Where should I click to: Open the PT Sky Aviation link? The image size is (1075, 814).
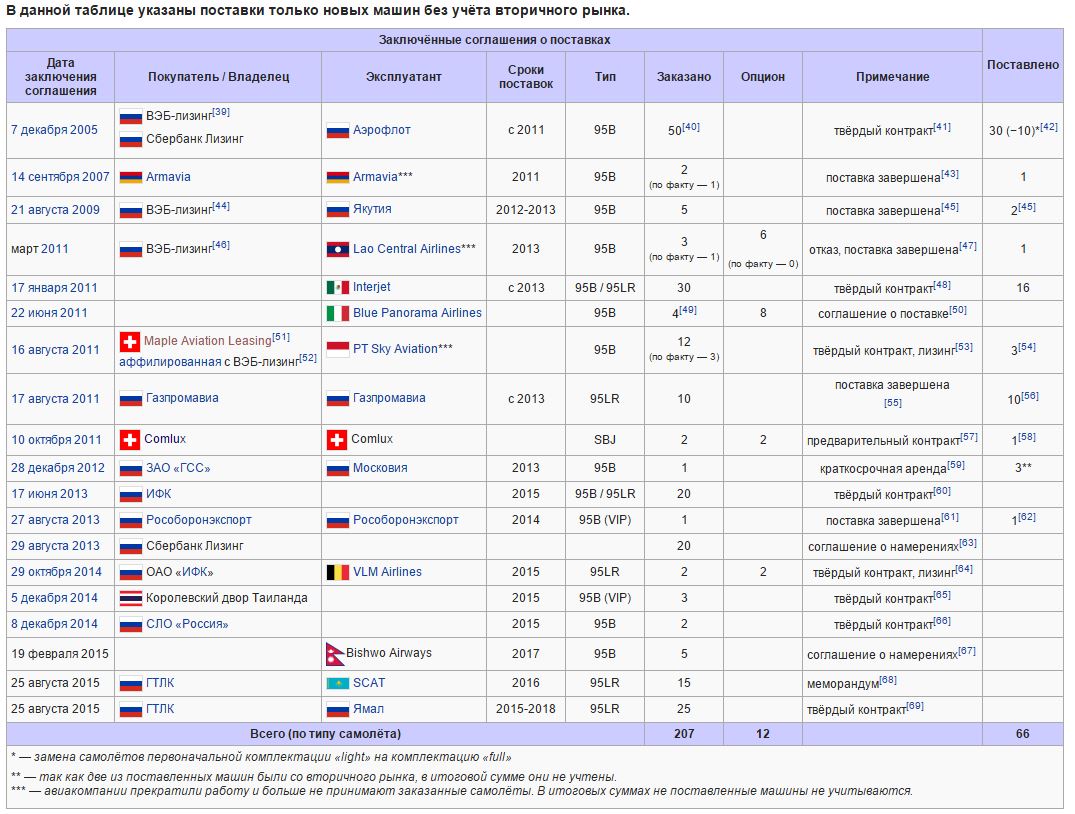(x=395, y=348)
